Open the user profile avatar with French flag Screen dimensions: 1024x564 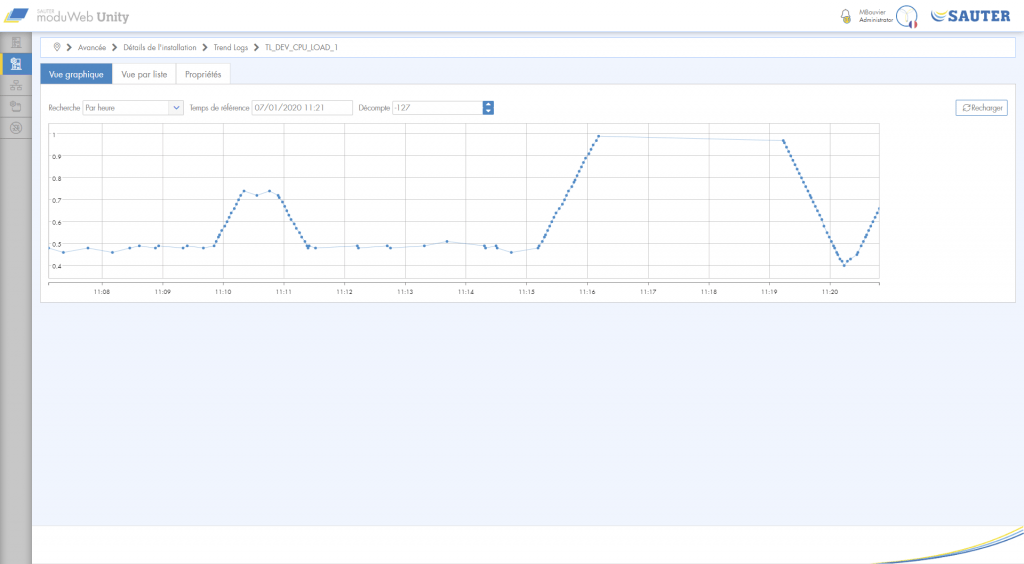pos(906,17)
